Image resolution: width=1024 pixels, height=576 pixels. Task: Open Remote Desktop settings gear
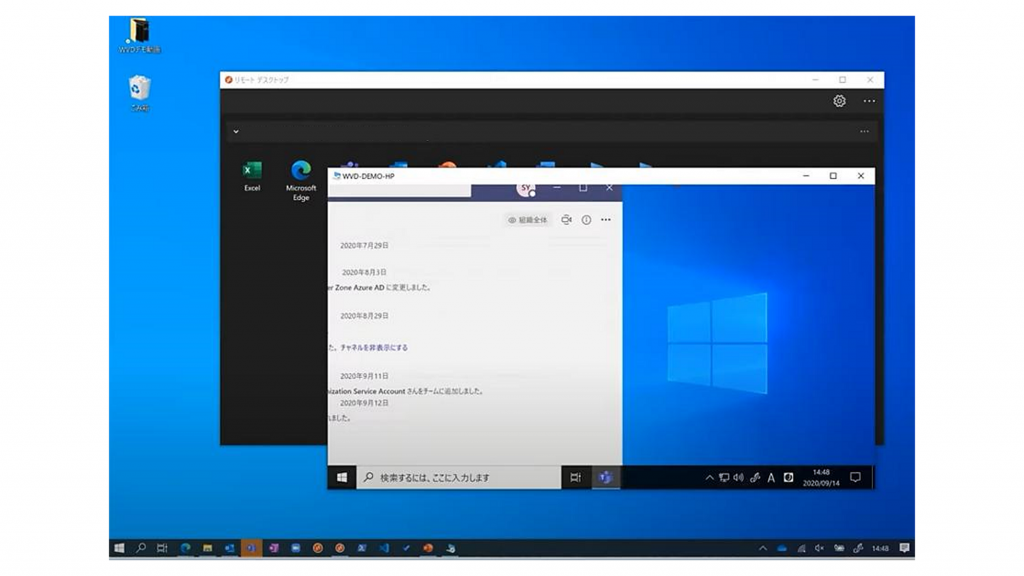(839, 101)
